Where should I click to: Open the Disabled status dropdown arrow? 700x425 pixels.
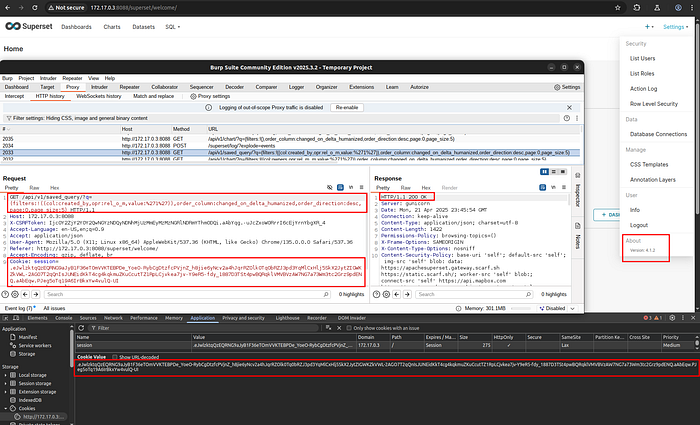(572, 308)
